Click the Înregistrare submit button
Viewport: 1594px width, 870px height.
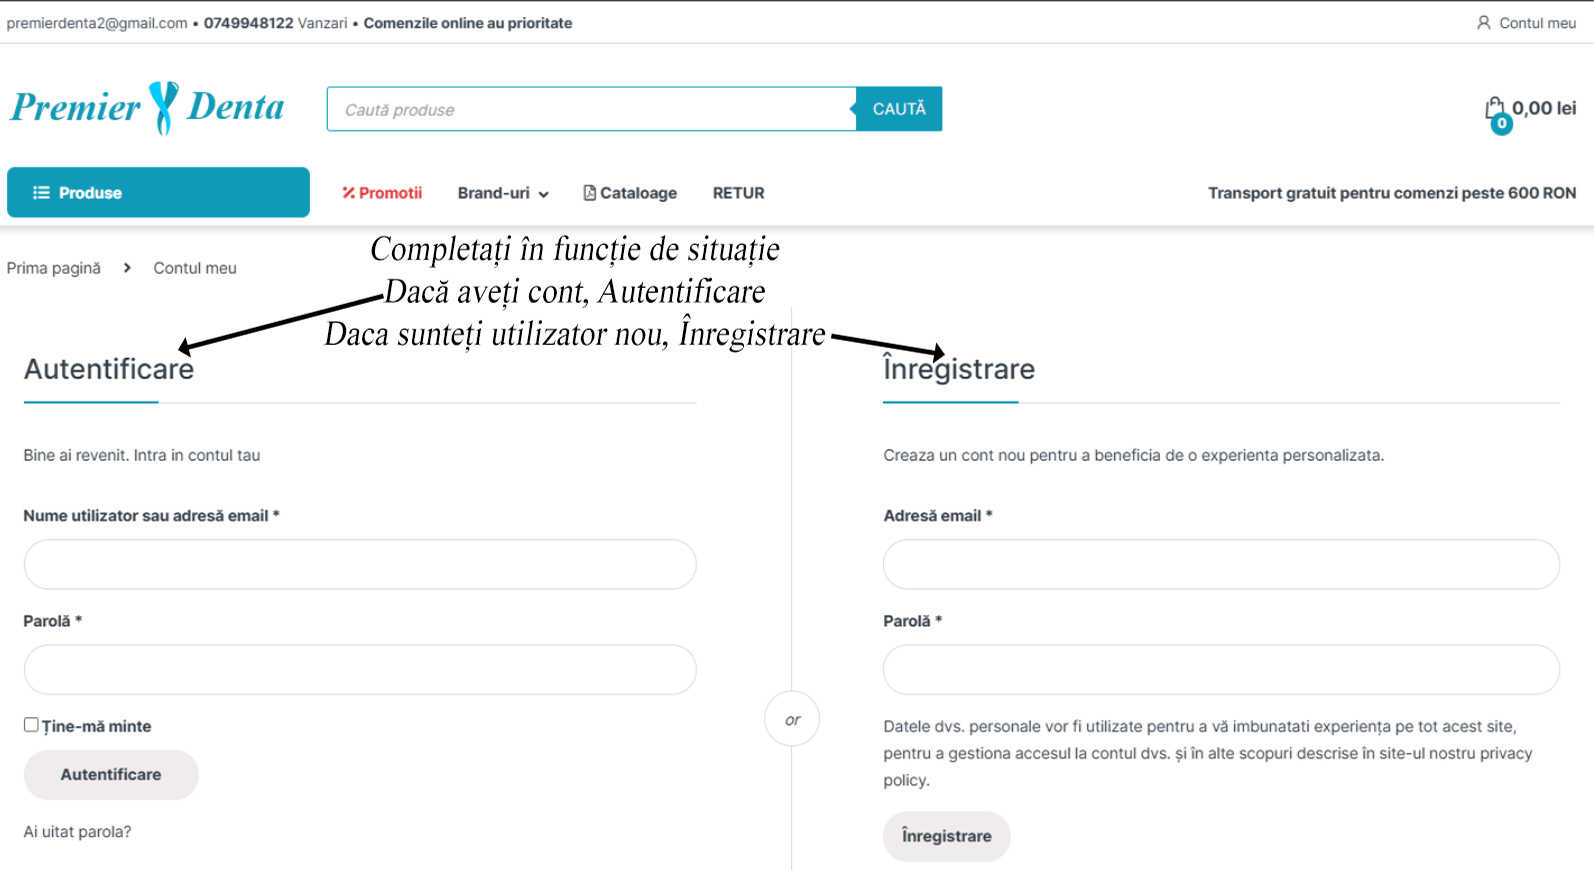[946, 836]
